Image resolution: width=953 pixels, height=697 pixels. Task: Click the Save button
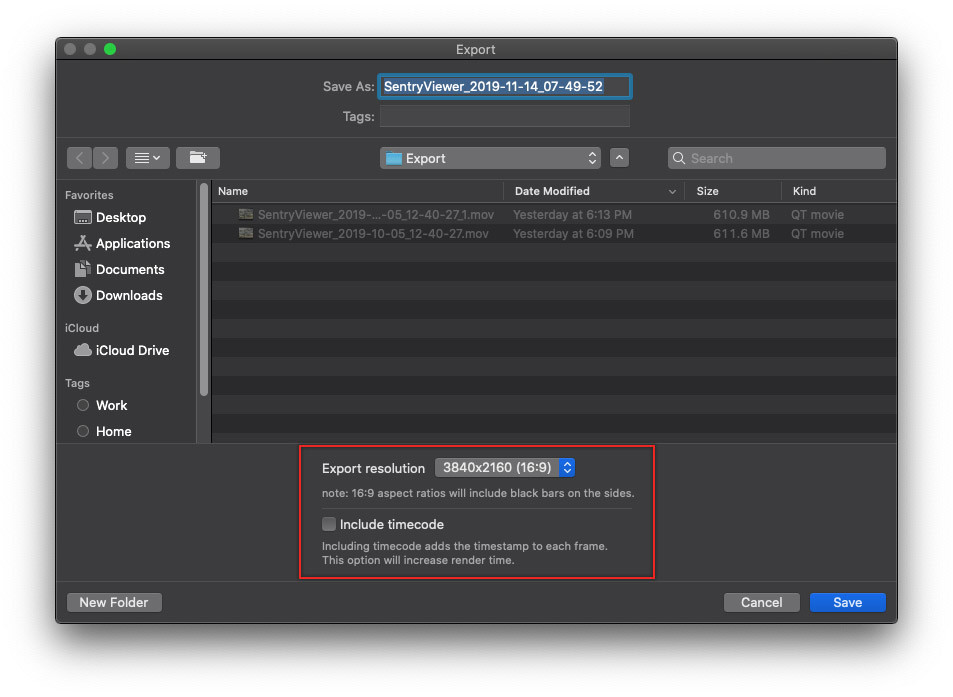tap(847, 602)
